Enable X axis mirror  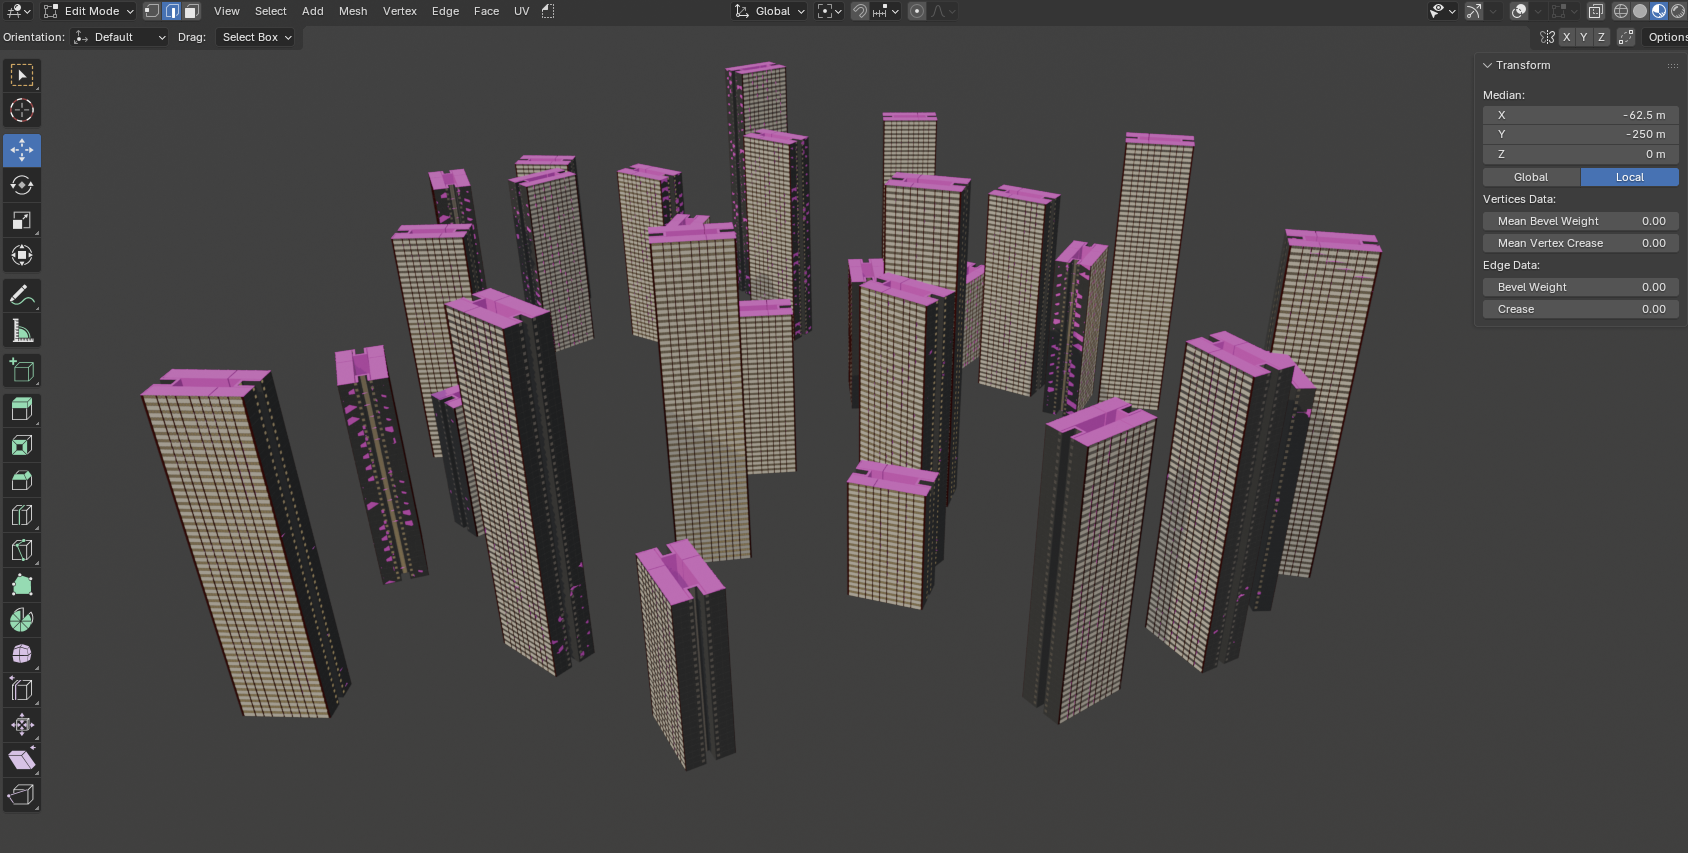(1566, 37)
